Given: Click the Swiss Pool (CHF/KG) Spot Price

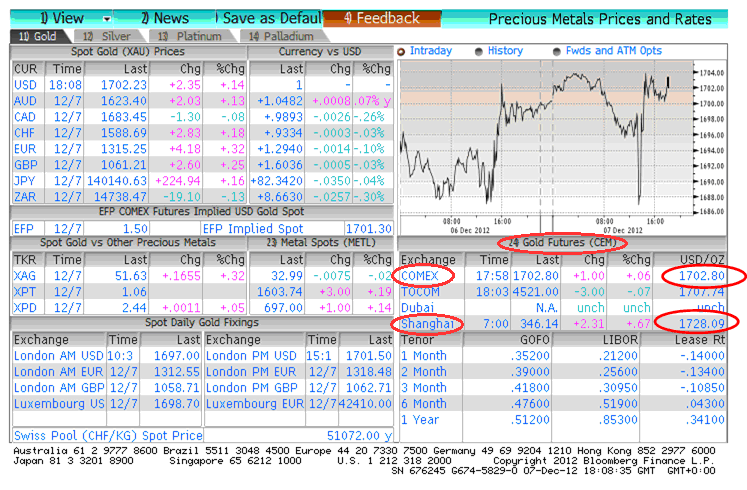Looking at the screenshot, I should (108, 436).
